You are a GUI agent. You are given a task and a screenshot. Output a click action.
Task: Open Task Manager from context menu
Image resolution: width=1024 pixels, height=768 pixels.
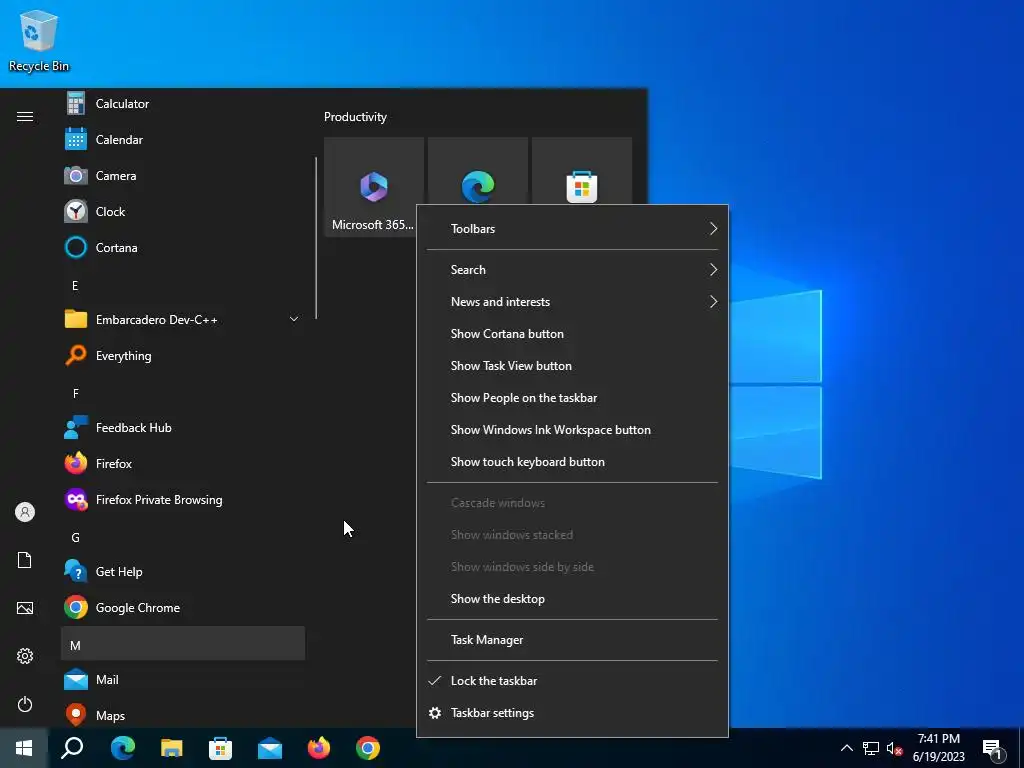(572, 640)
